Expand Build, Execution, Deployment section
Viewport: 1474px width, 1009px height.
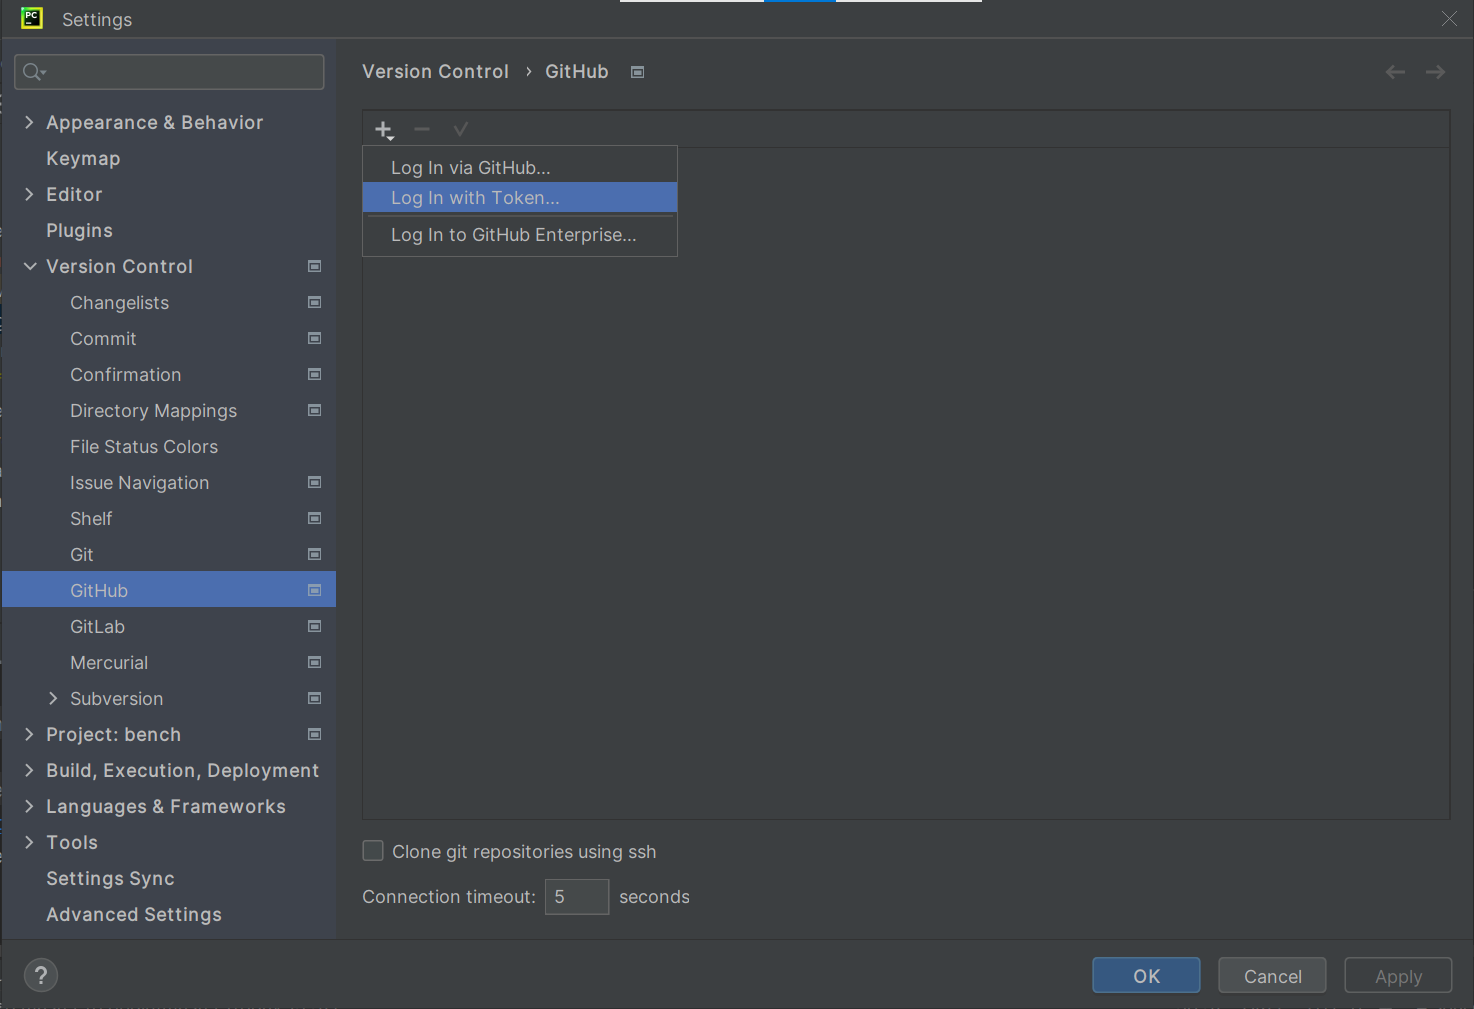click(29, 770)
